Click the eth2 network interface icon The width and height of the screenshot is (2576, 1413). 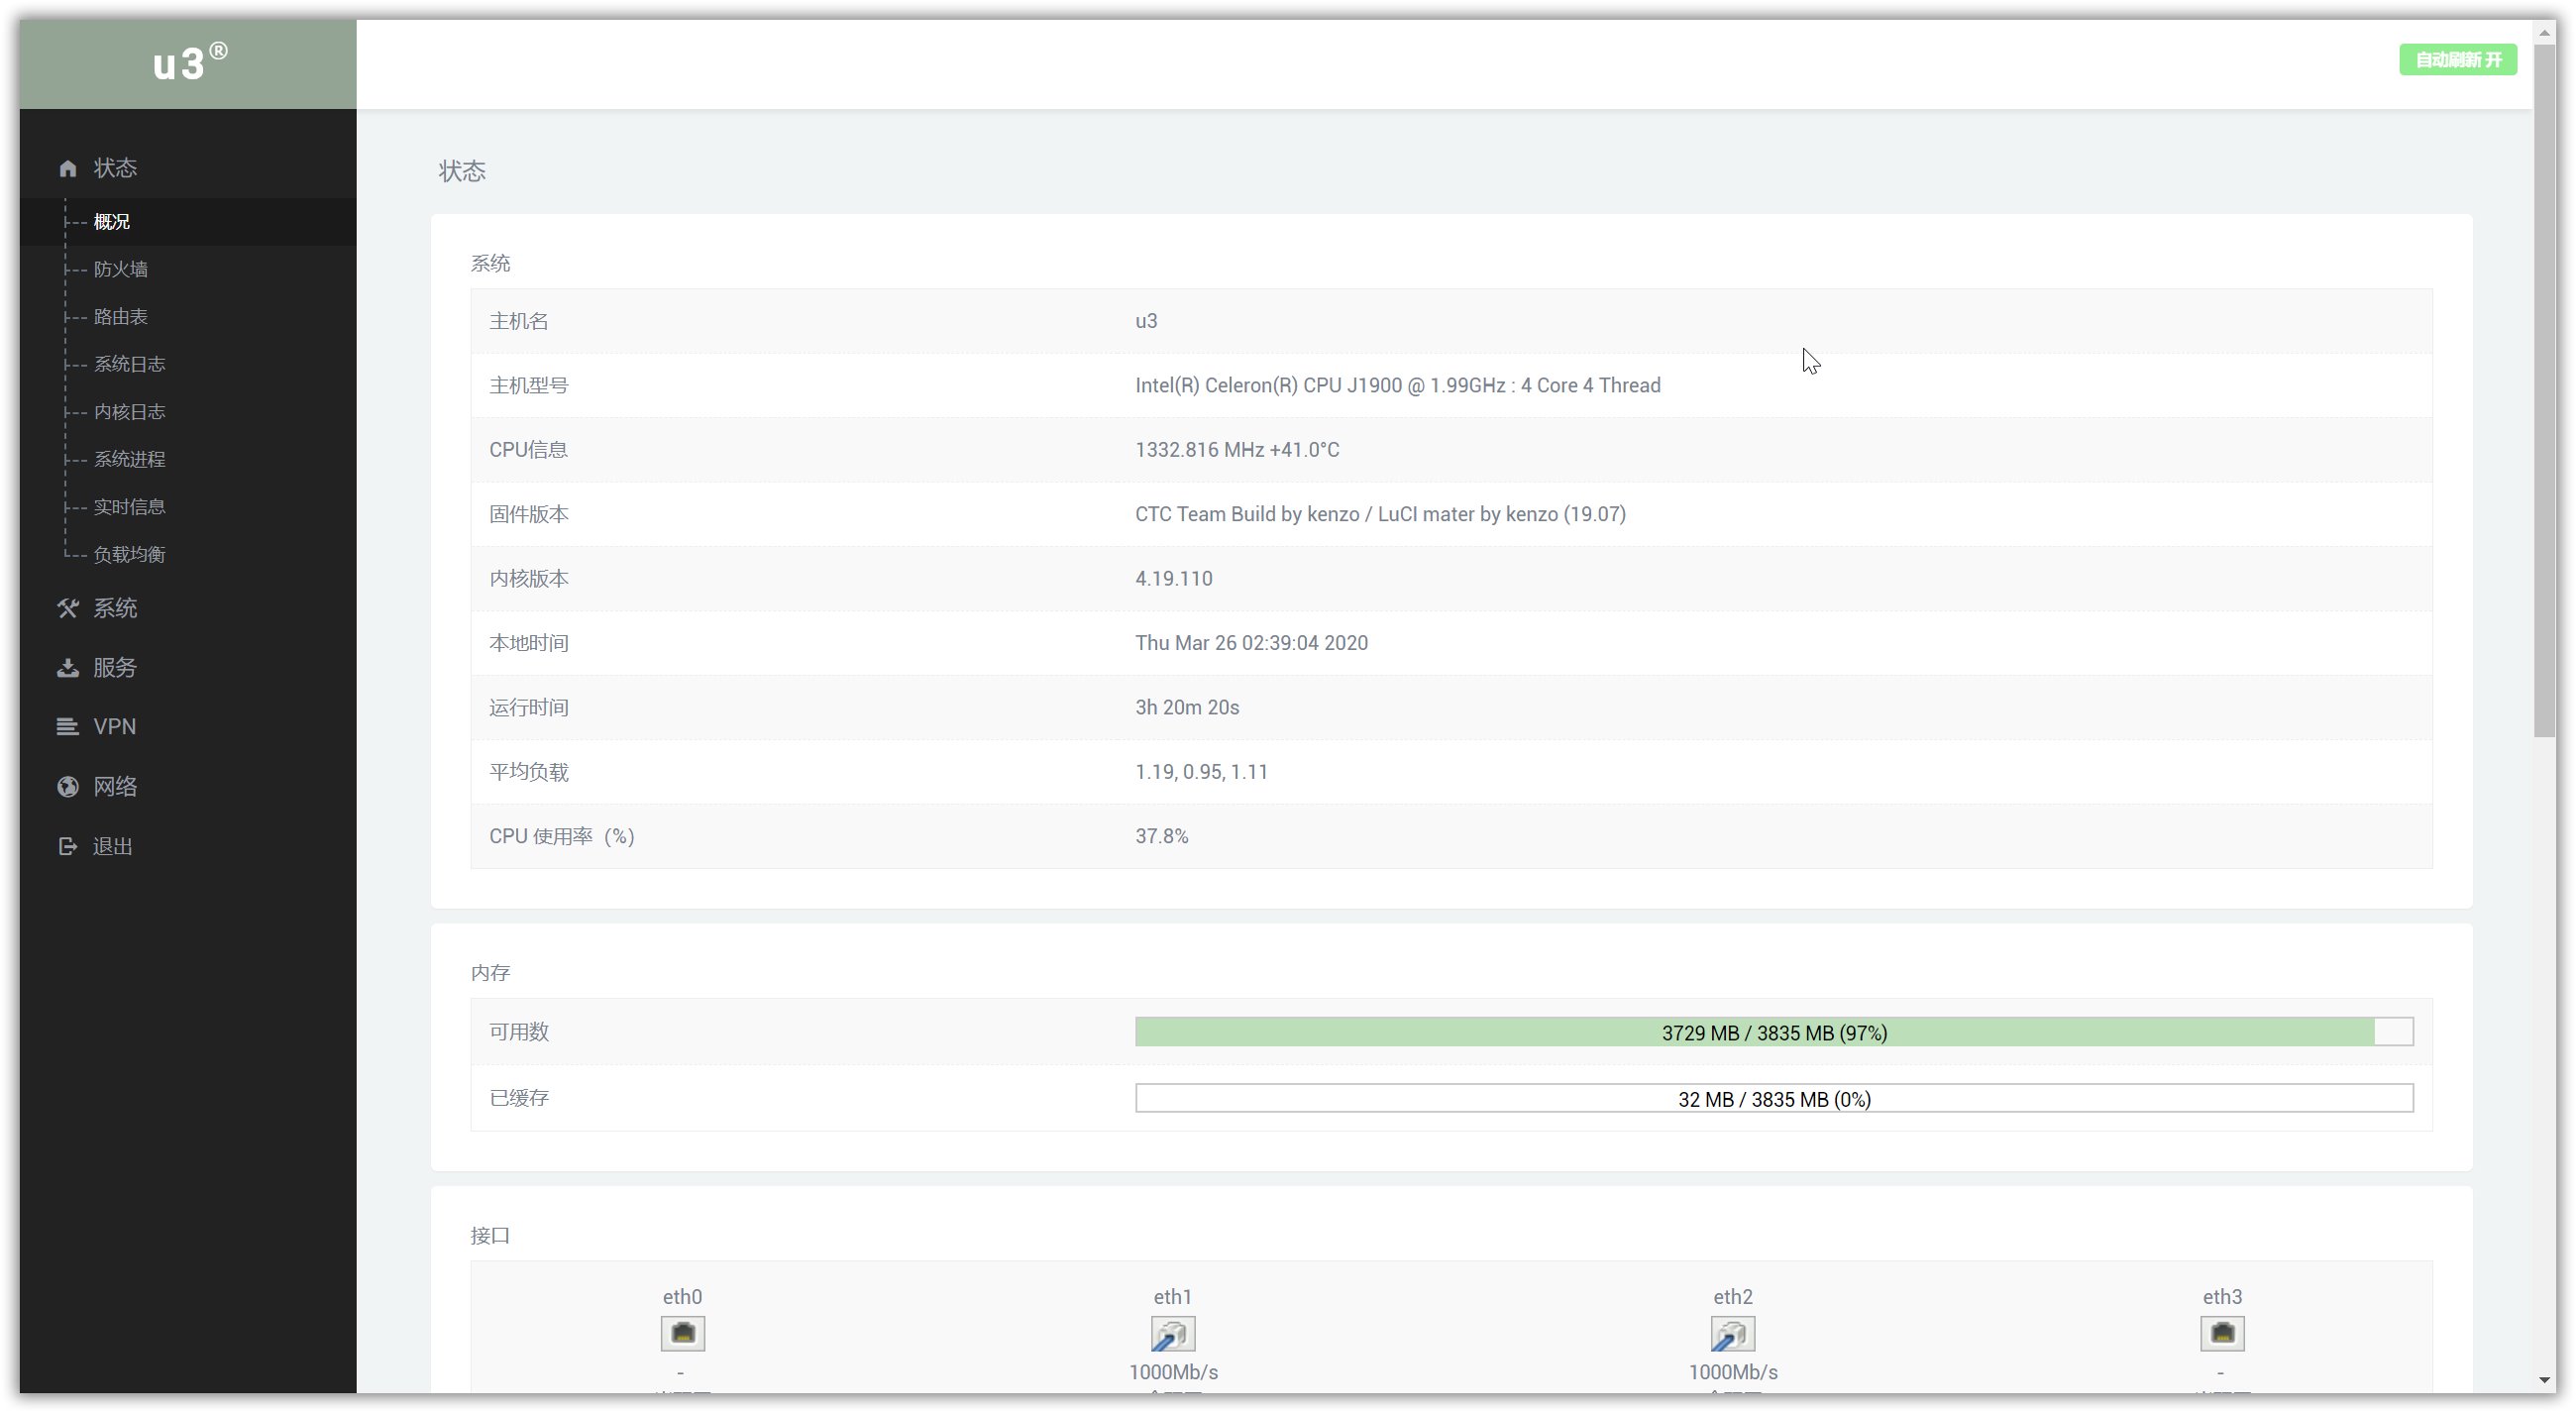tap(1733, 1333)
